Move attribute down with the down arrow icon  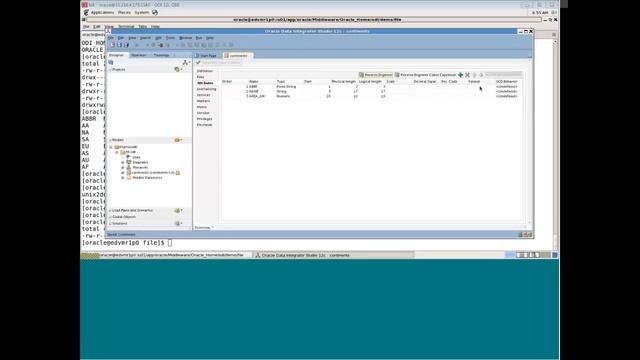click(x=481, y=75)
